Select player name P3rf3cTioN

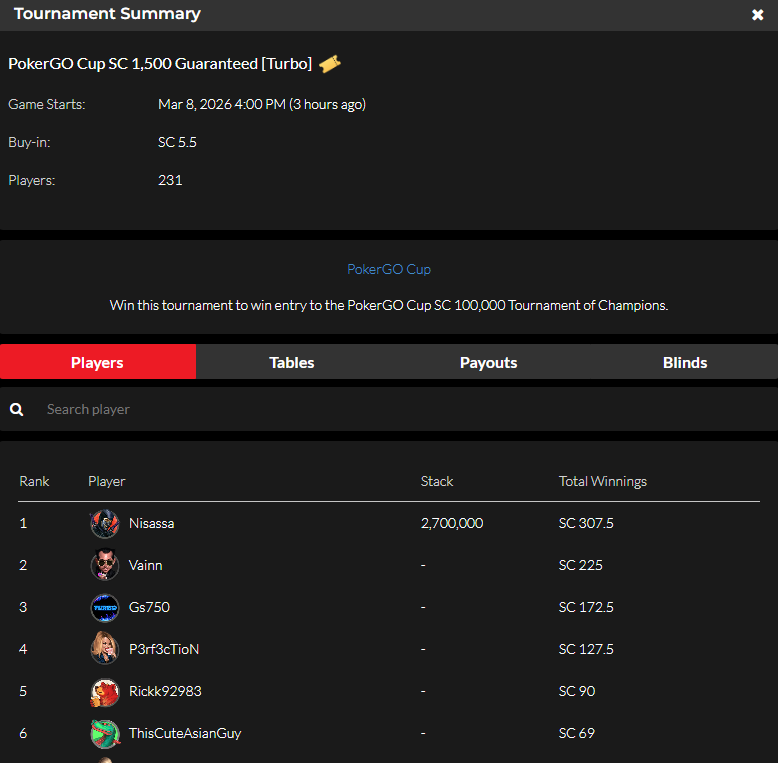click(x=164, y=649)
